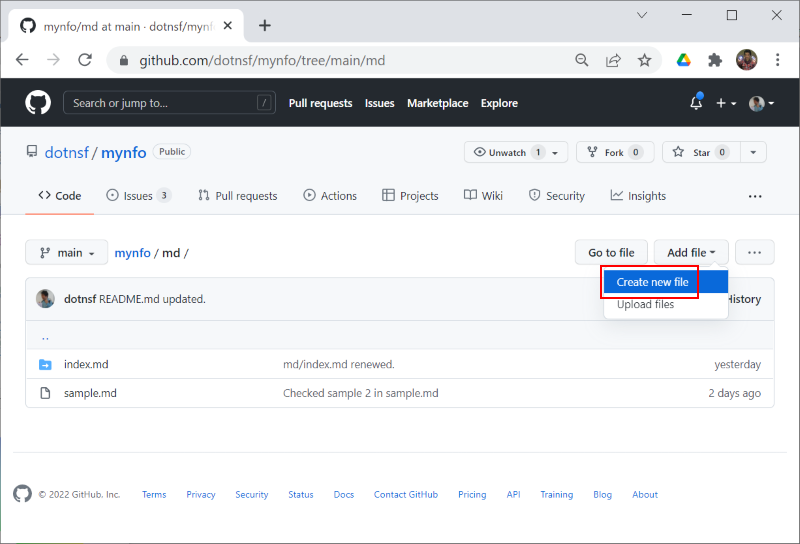
Task: Select Upload files menu item
Action: coord(666,304)
